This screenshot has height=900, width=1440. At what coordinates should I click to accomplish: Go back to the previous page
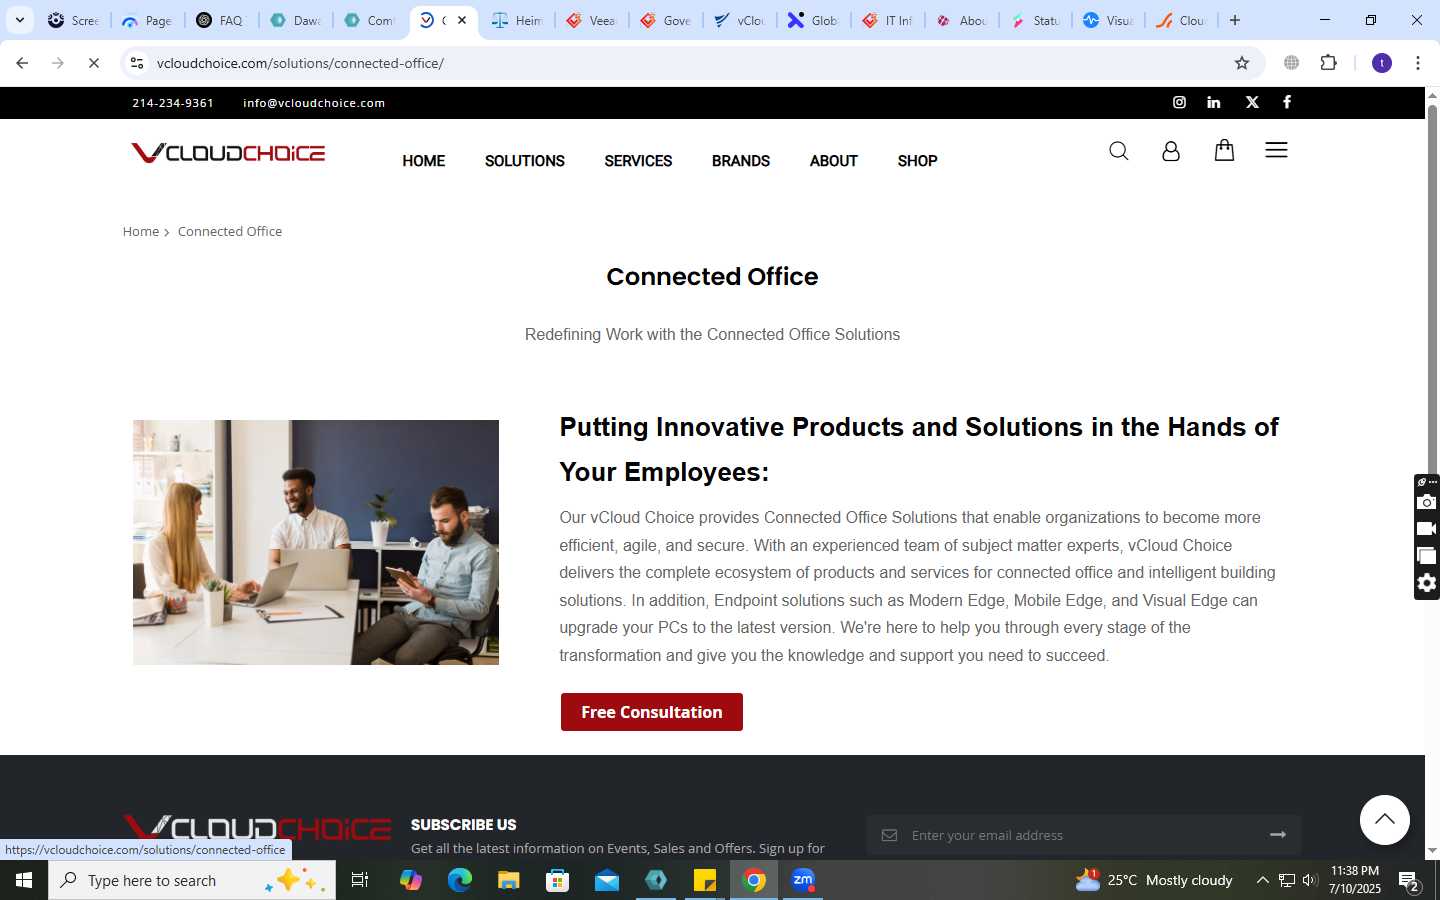[22, 63]
